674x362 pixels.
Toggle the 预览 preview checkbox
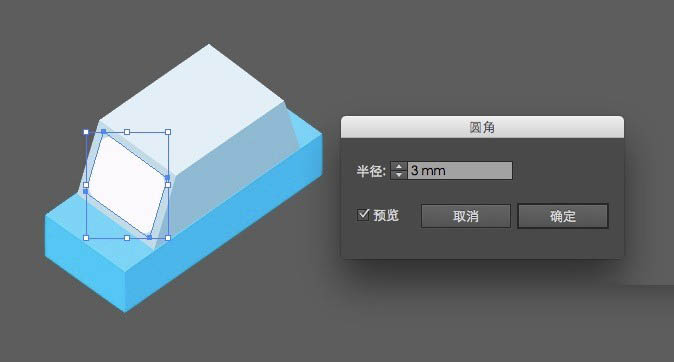point(363,215)
